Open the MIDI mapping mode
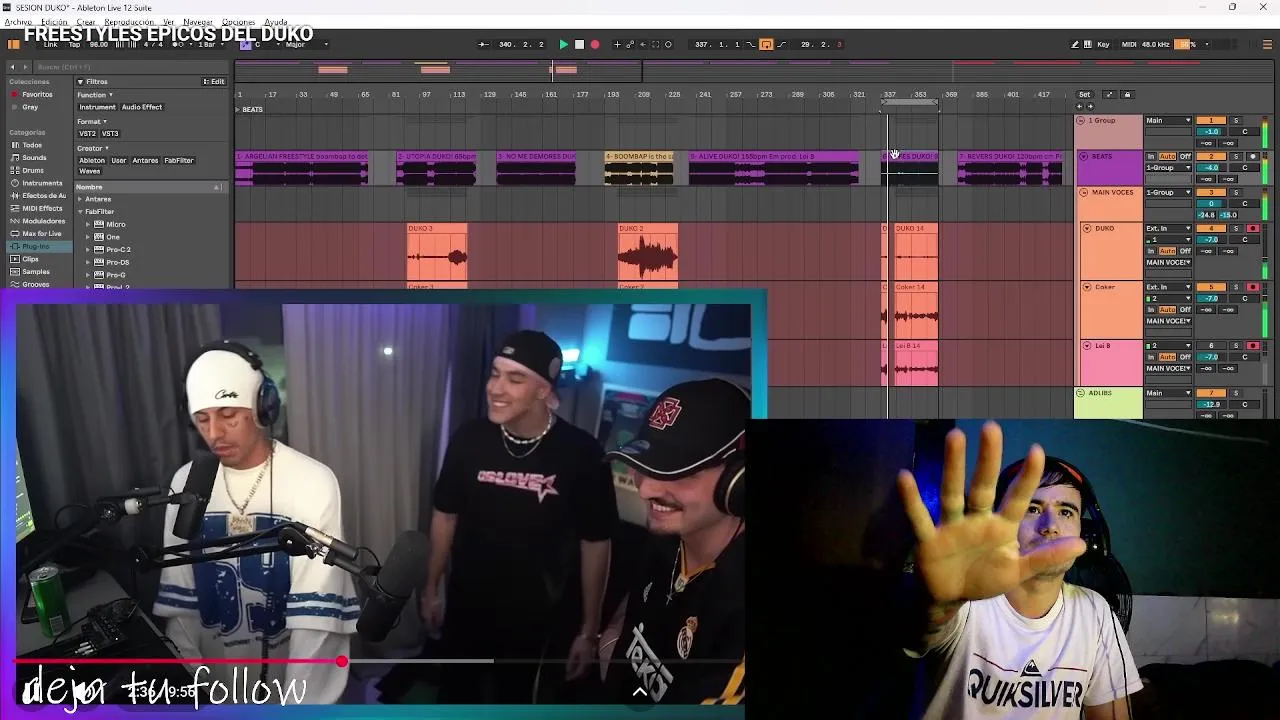The image size is (1280, 720). point(1129,44)
